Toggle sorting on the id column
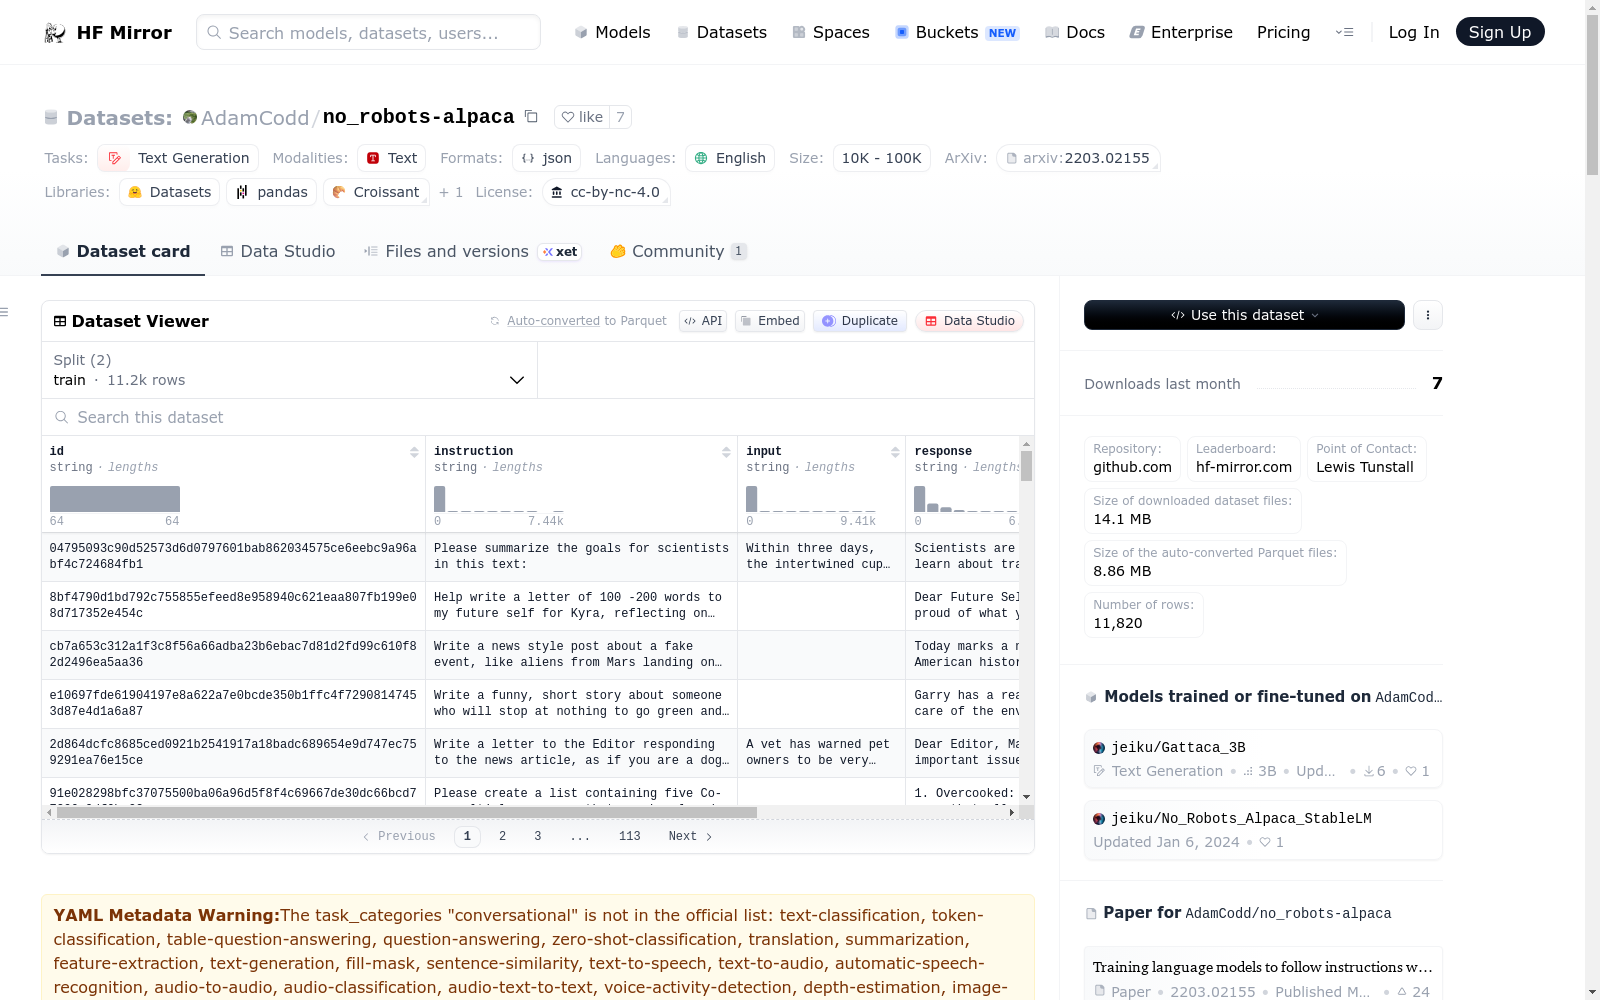This screenshot has width=1600, height=1000. (414, 452)
